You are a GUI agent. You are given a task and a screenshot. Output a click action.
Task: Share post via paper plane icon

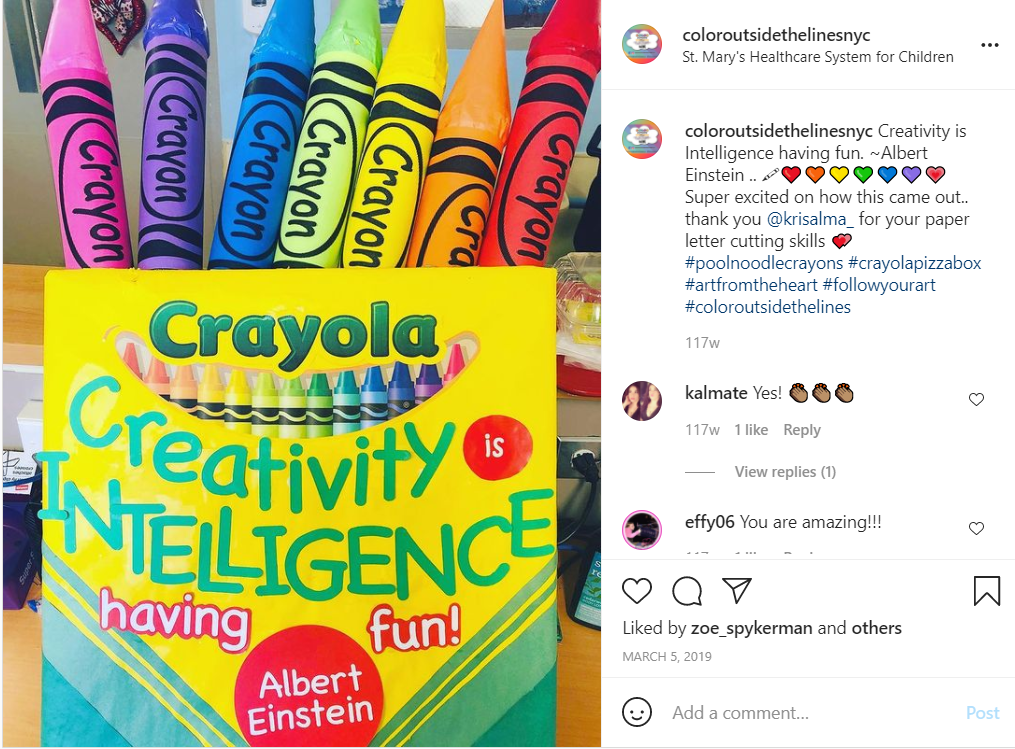[737, 590]
